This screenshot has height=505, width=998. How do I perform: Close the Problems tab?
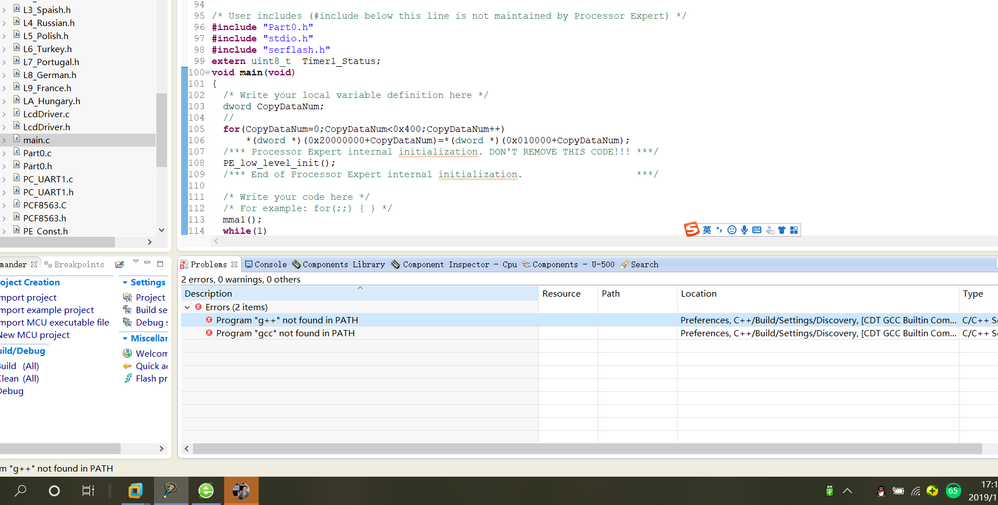pyautogui.click(x=234, y=264)
